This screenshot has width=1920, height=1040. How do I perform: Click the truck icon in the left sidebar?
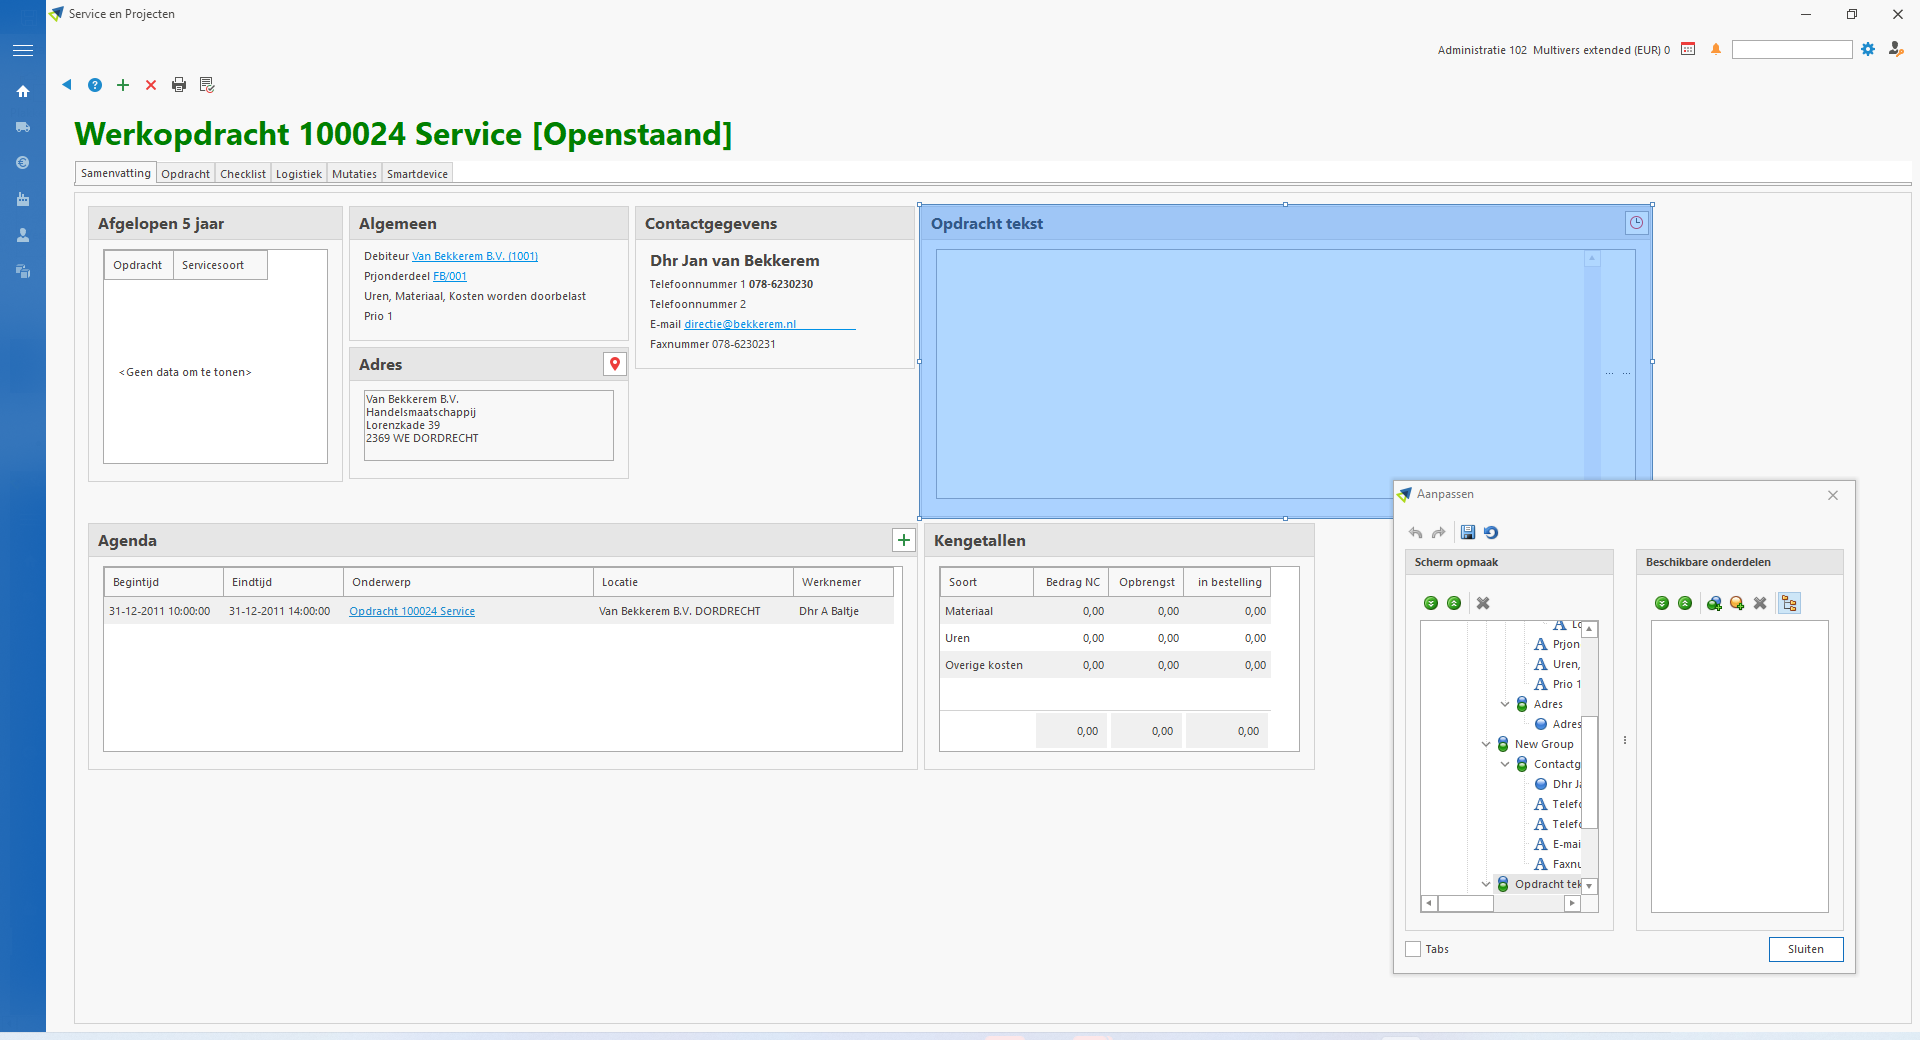tap(23, 127)
